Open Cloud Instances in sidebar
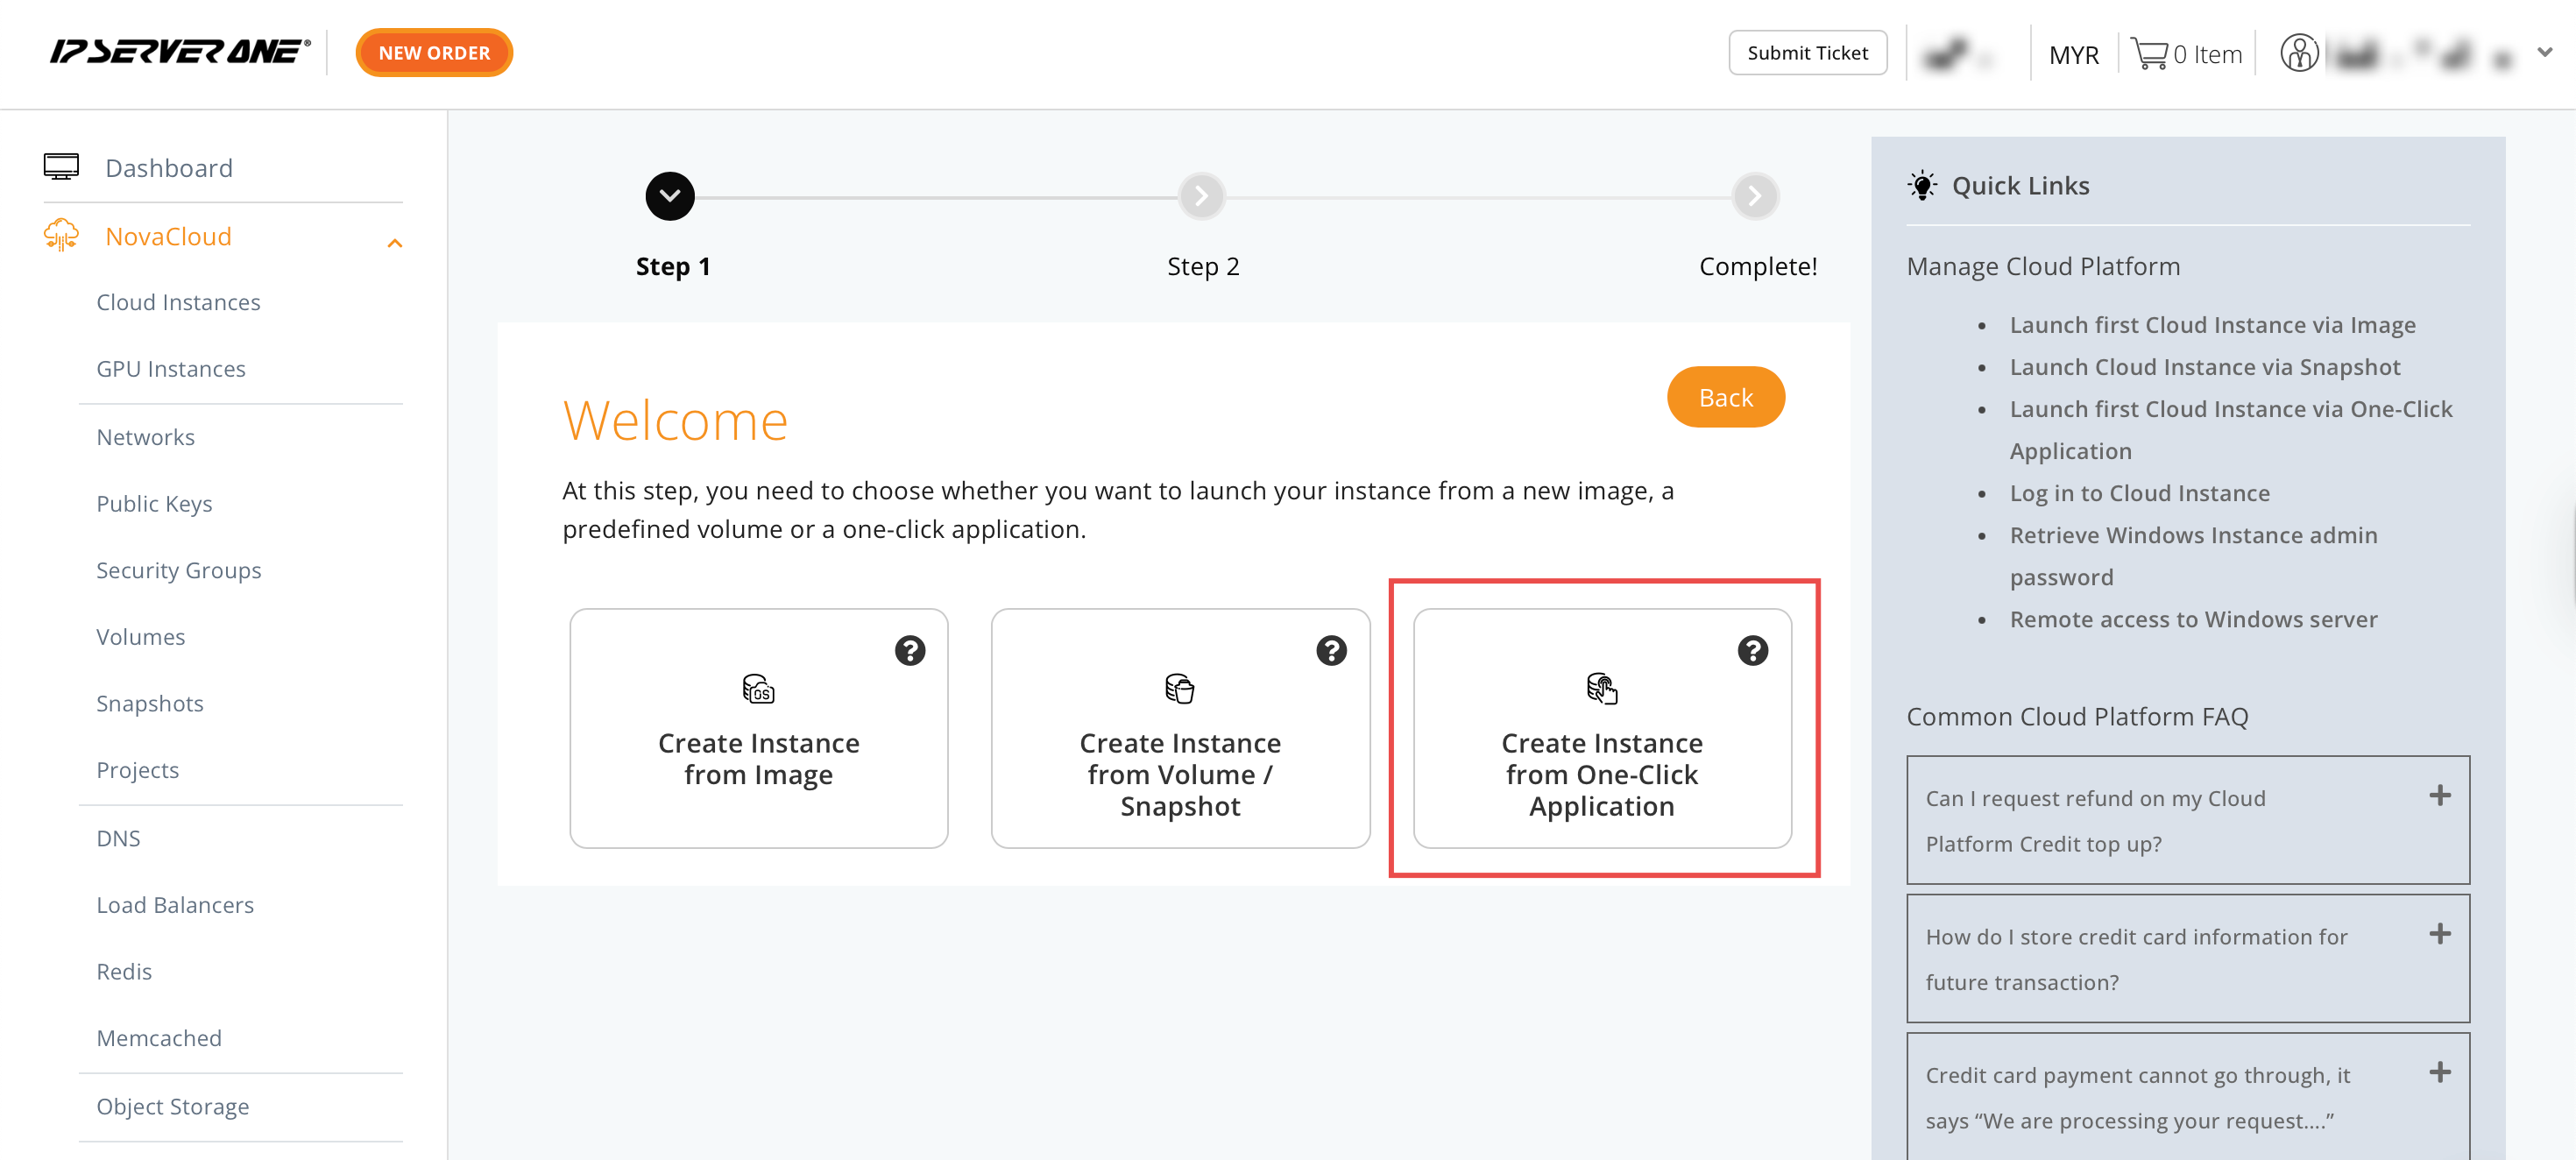 coord(178,302)
